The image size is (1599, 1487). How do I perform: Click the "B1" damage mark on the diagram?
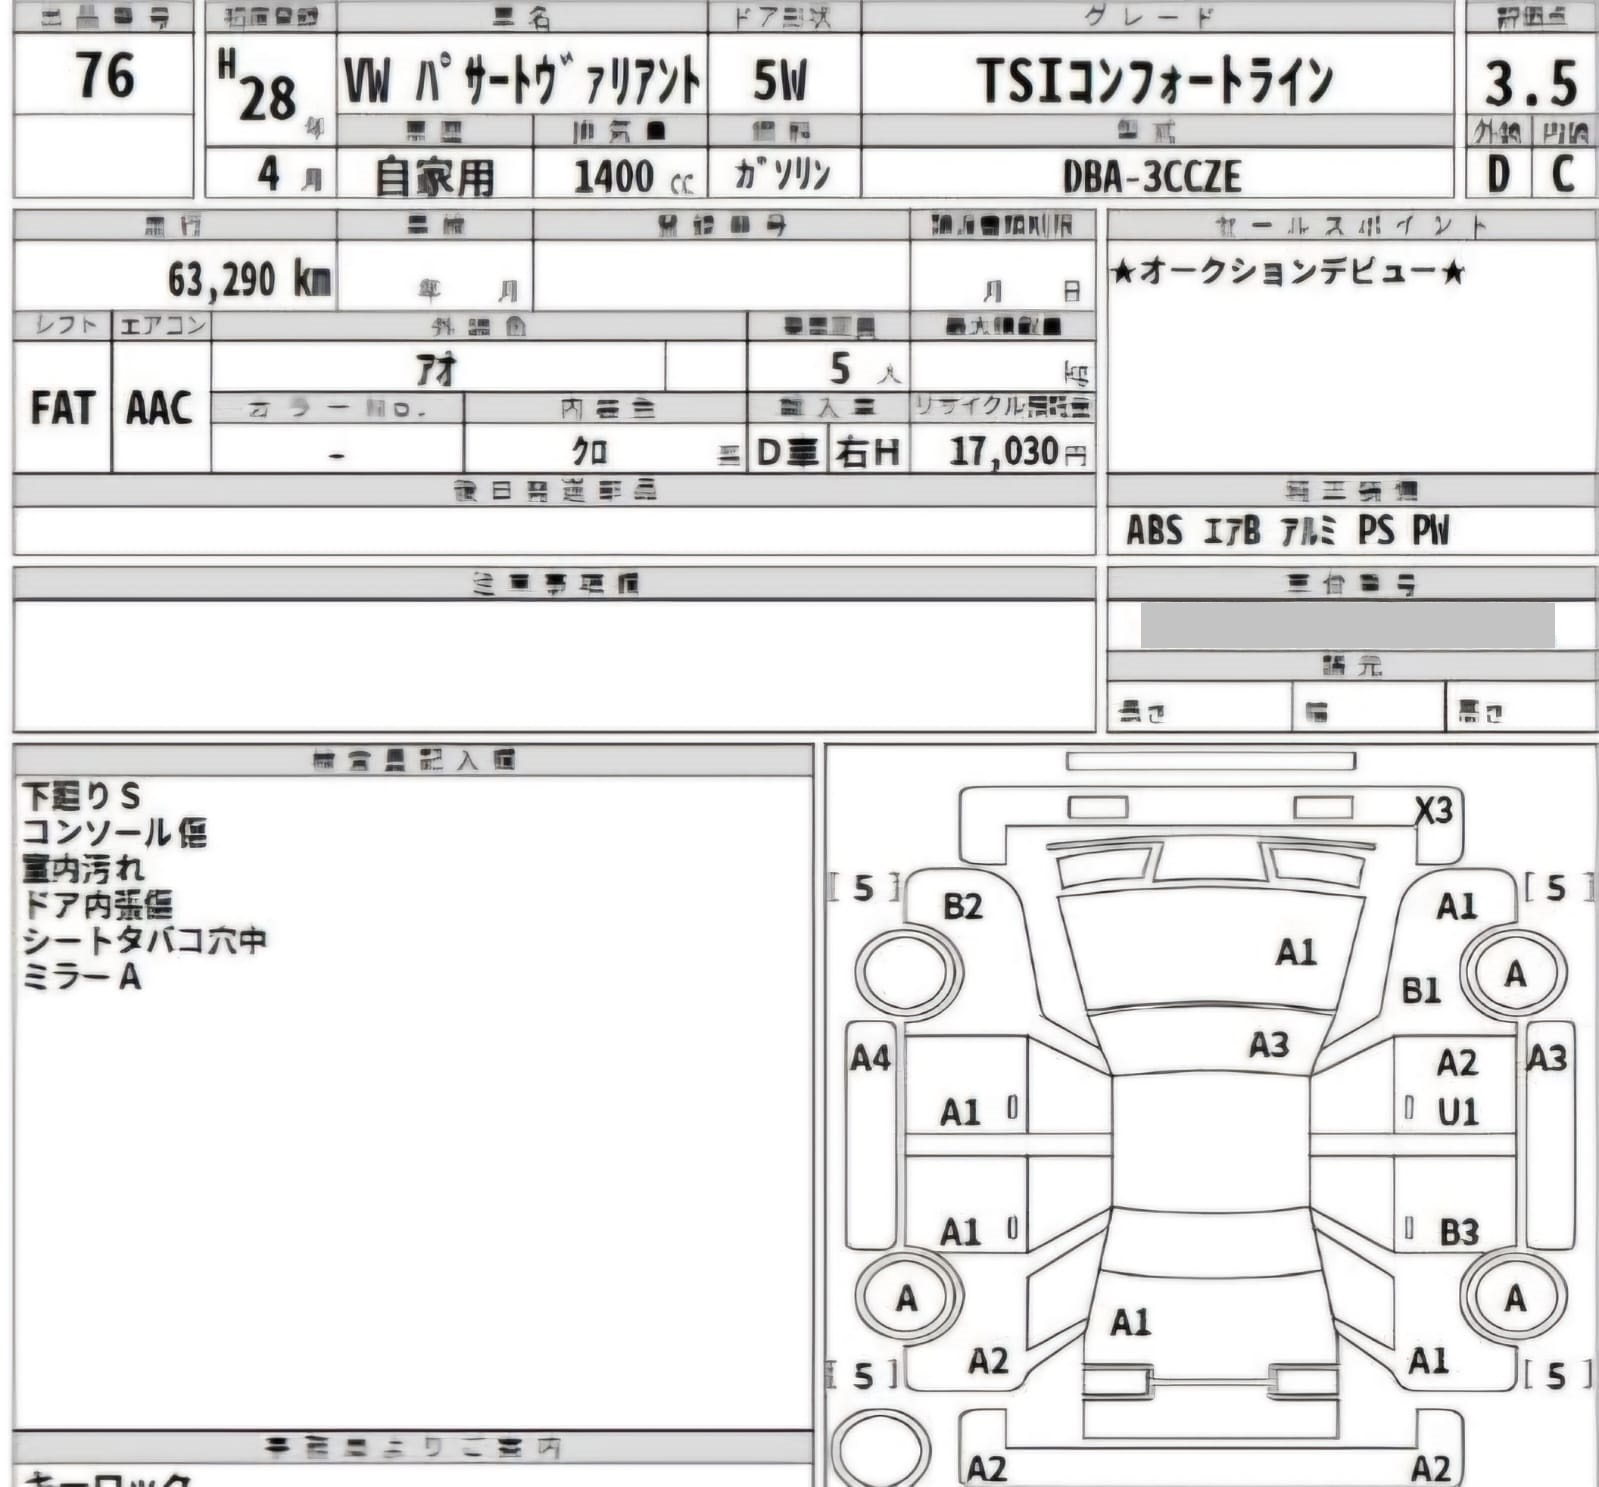(x=1421, y=991)
